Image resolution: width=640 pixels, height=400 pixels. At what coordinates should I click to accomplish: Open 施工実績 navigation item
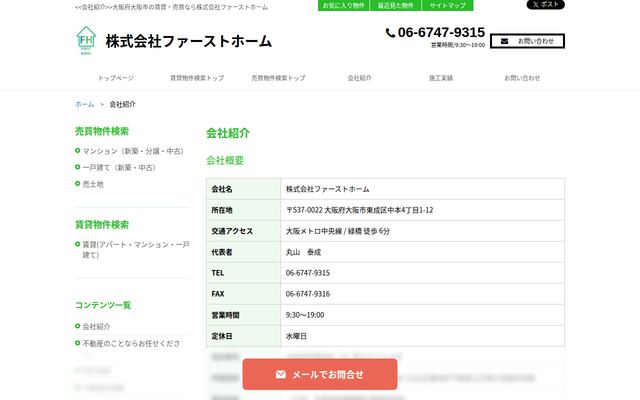441,78
